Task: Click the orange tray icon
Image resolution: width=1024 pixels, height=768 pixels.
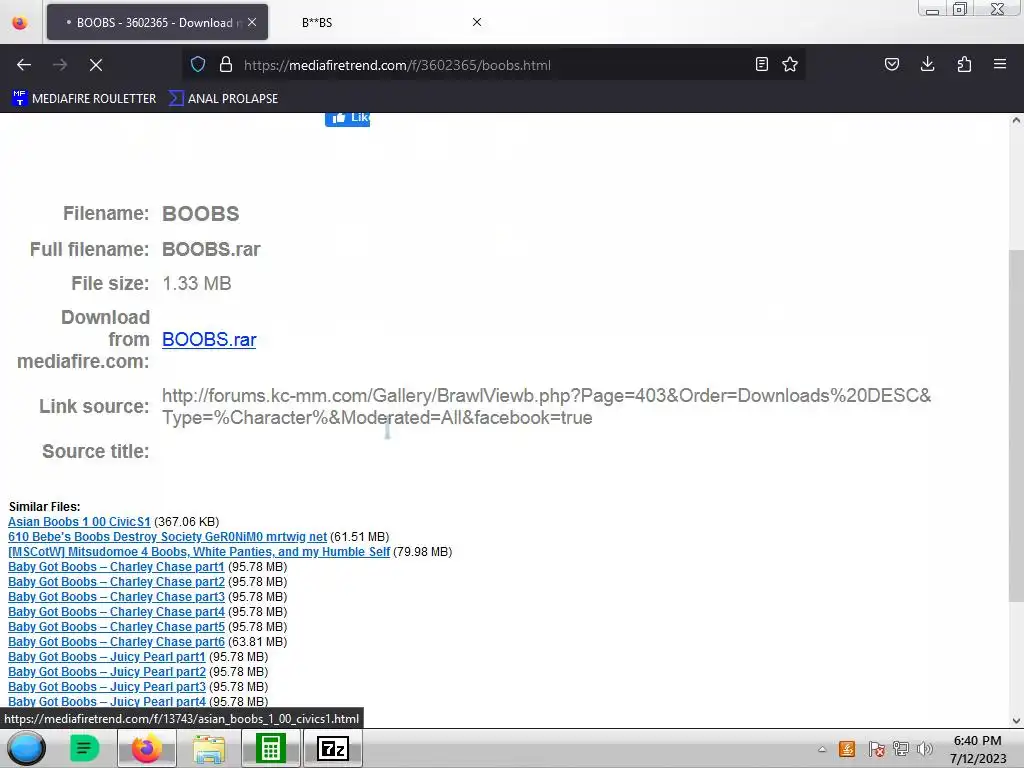Action: point(847,749)
